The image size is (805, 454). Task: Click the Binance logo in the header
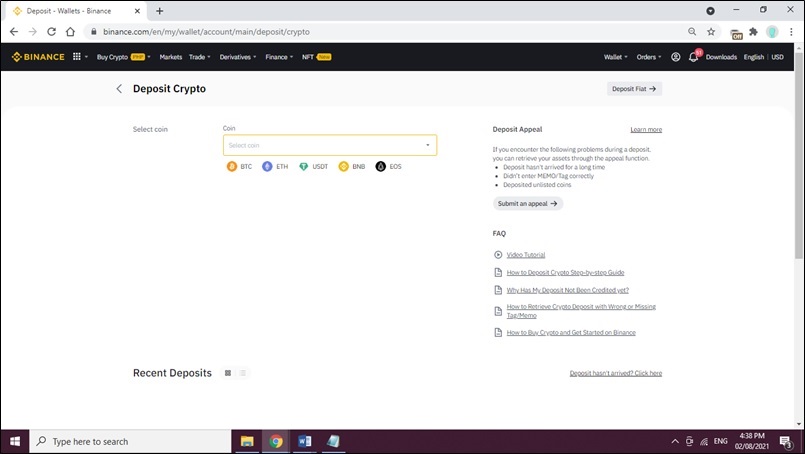pos(38,57)
